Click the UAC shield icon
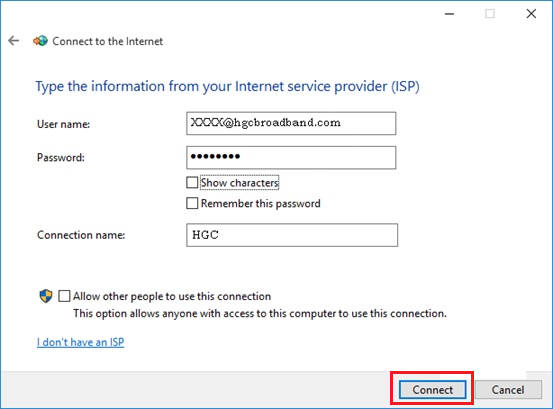The width and height of the screenshot is (553, 409). [46, 296]
